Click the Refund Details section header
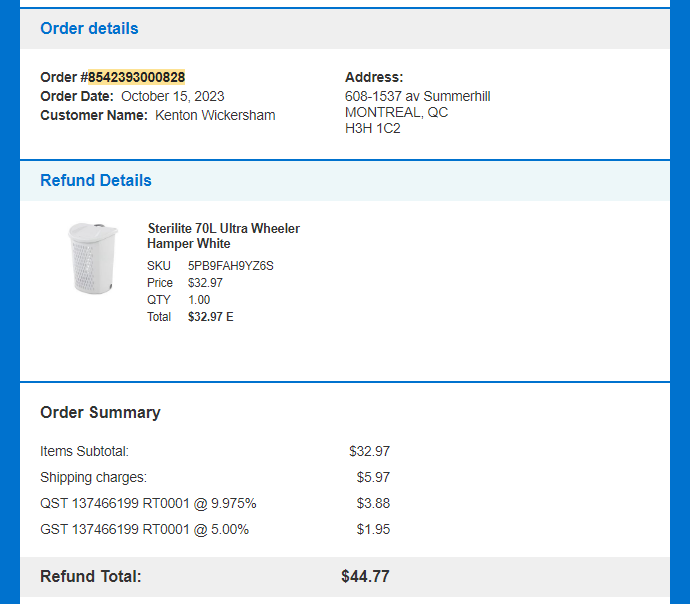Screen dimensions: 690x604 [96, 180]
